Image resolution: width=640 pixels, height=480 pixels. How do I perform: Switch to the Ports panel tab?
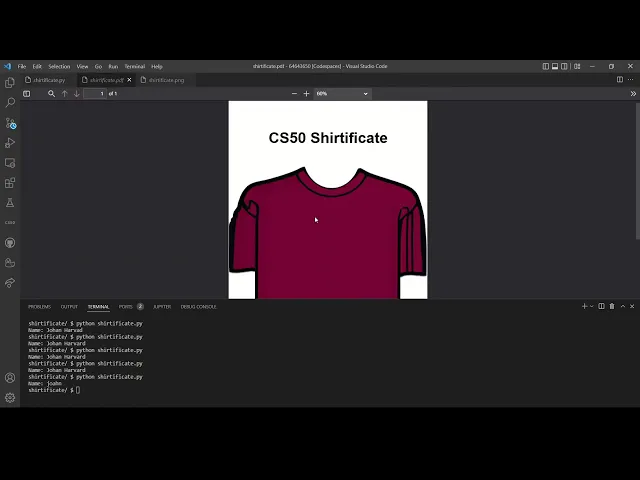(126, 307)
